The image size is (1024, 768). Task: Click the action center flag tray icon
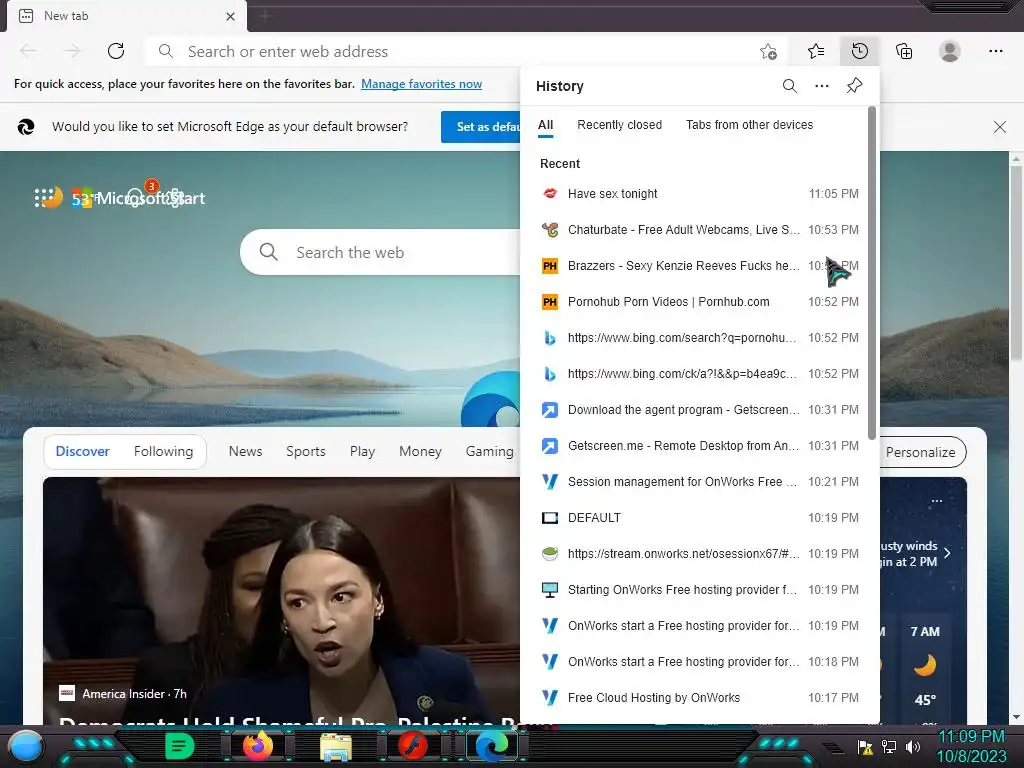click(x=865, y=746)
